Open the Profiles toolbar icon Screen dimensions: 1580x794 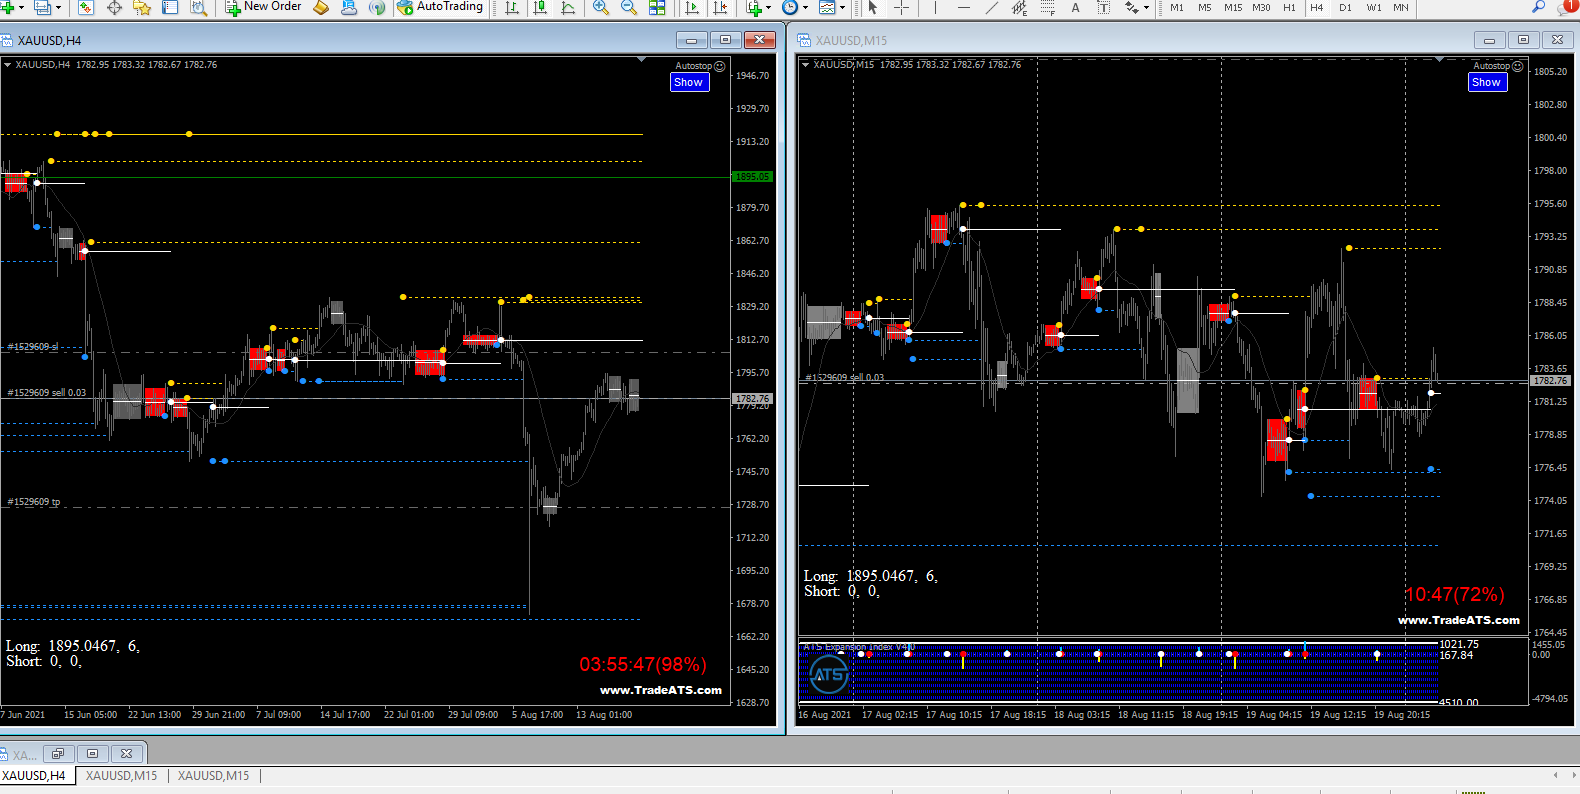point(42,7)
